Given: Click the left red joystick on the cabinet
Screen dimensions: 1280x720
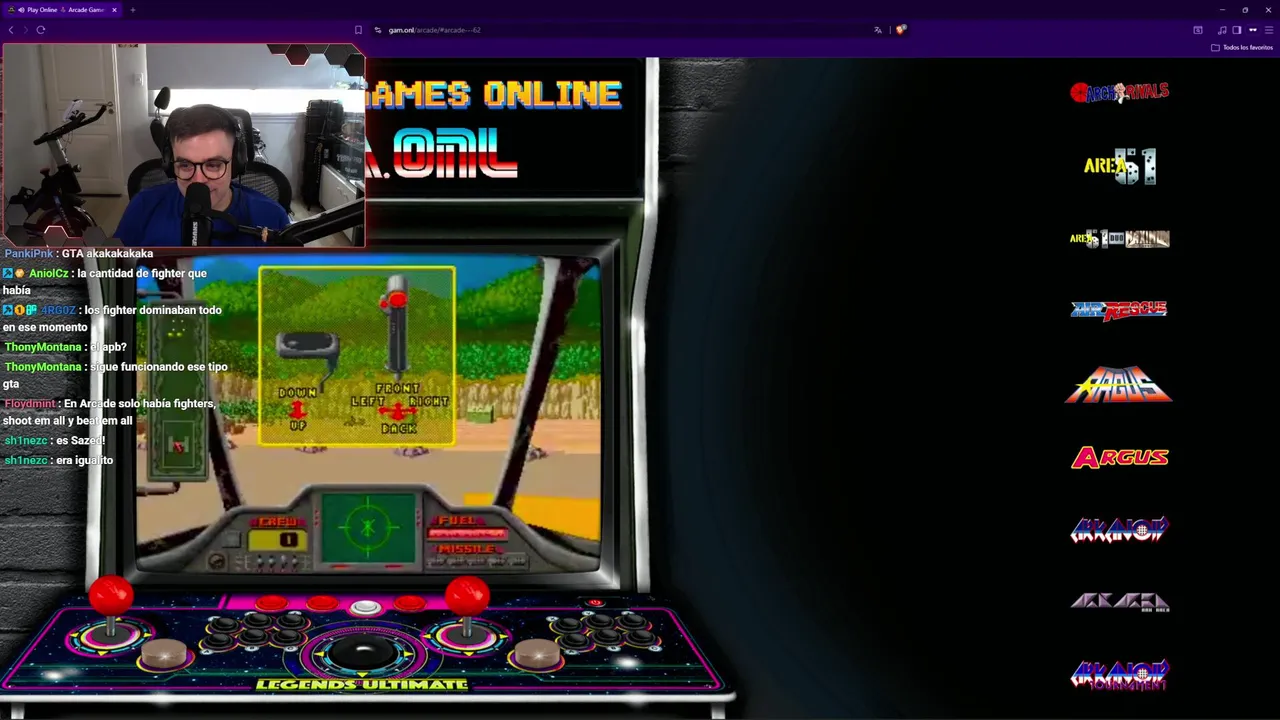Looking at the screenshot, I should [x=111, y=598].
